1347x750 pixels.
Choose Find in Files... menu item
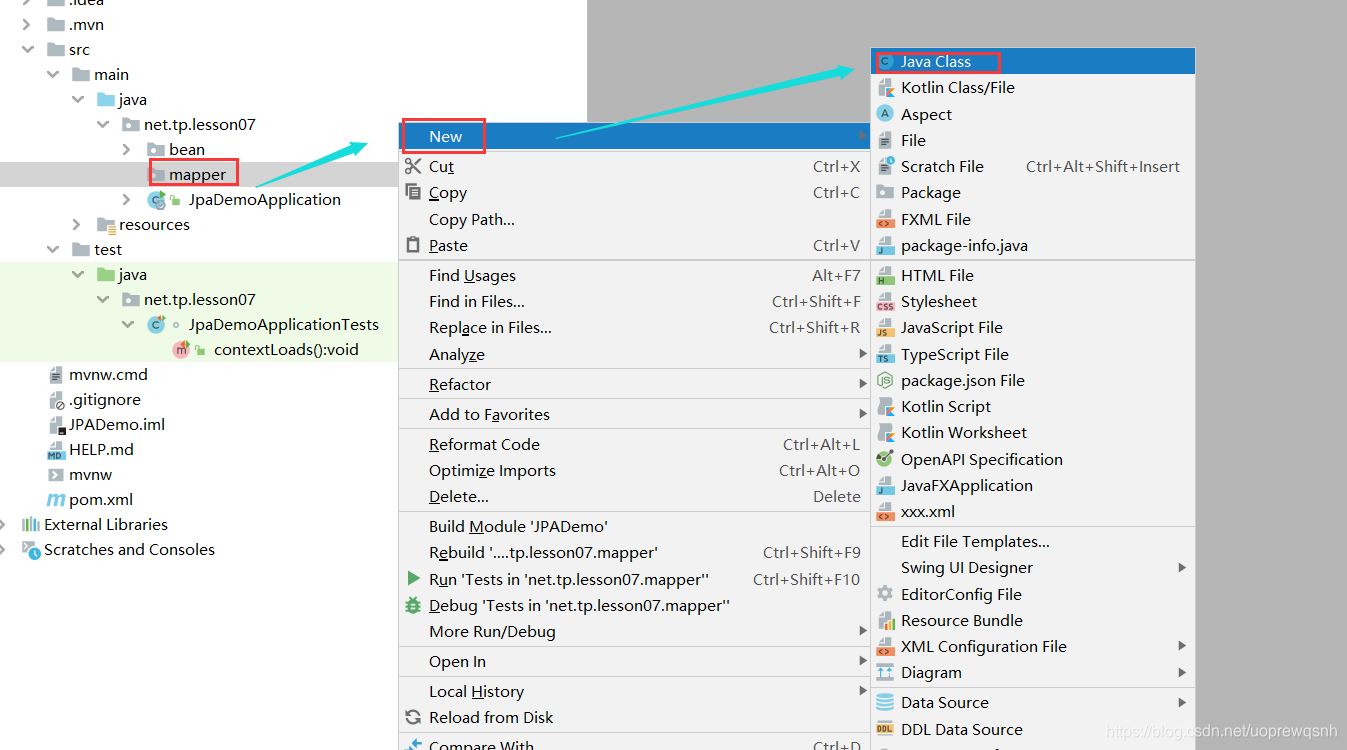(x=634, y=301)
